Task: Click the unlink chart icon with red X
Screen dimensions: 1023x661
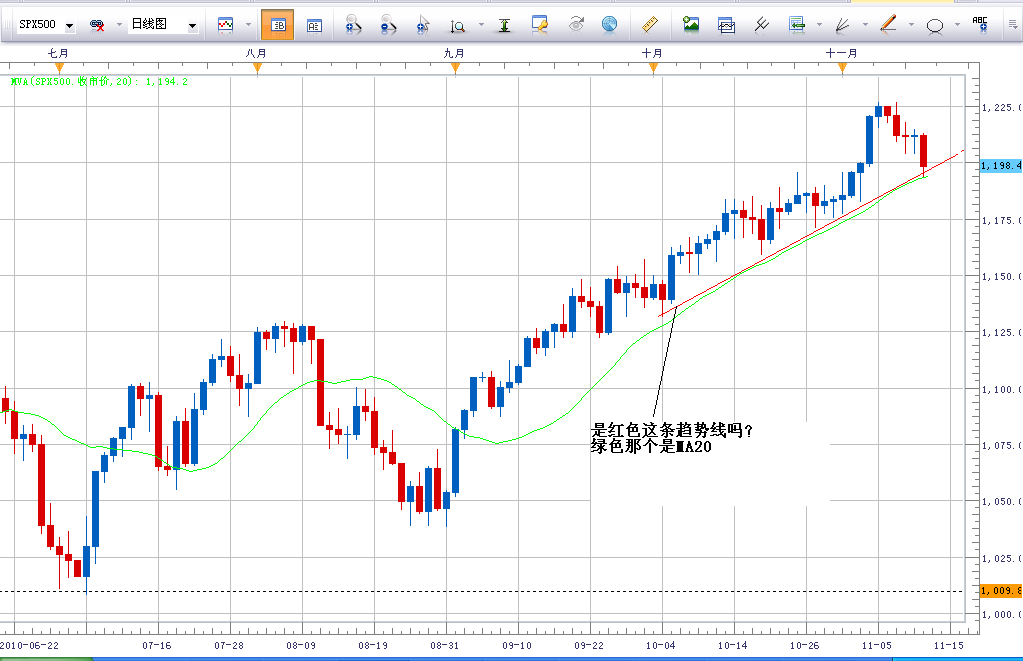Action: (x=97, y=25)
